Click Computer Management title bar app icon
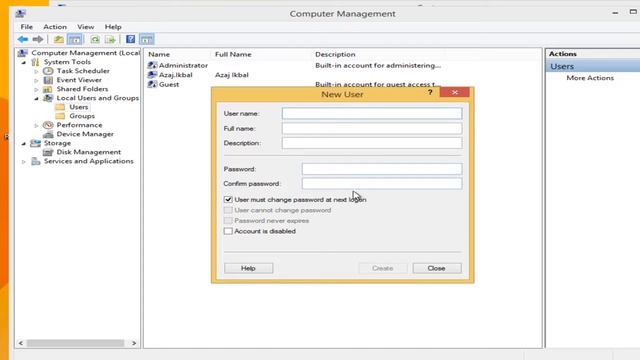This screenshot has width=640, height=360. point(20,13)
